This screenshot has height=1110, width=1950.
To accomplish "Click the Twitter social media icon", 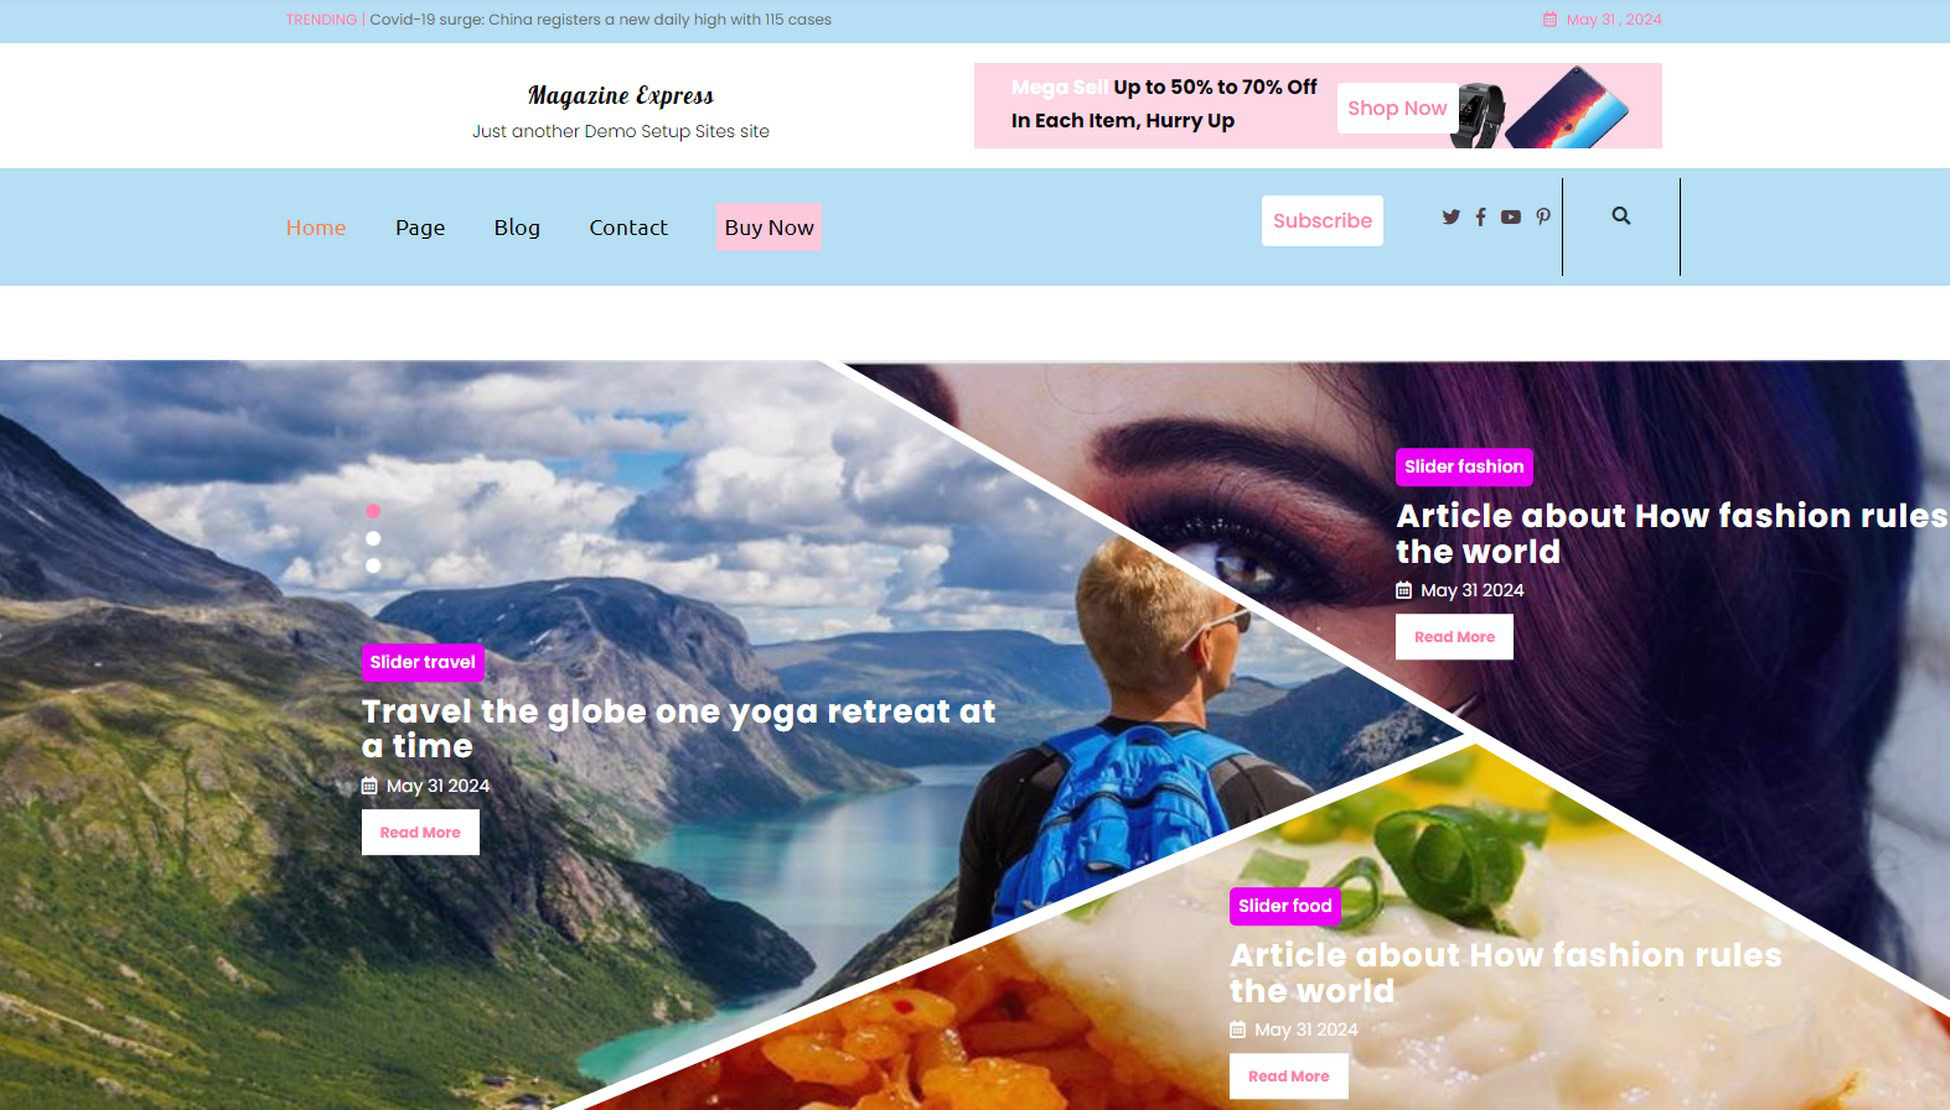I will [x=1450, y=216].
